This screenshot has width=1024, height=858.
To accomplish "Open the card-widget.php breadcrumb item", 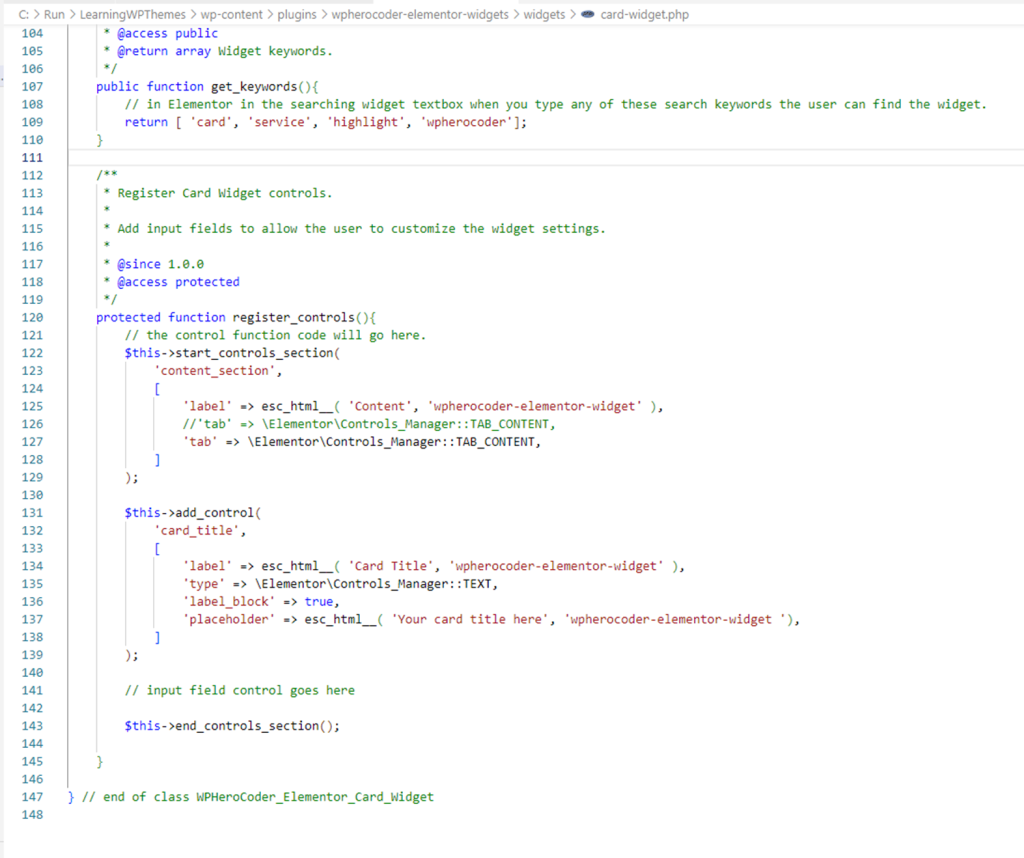I will tap(644, 15).
